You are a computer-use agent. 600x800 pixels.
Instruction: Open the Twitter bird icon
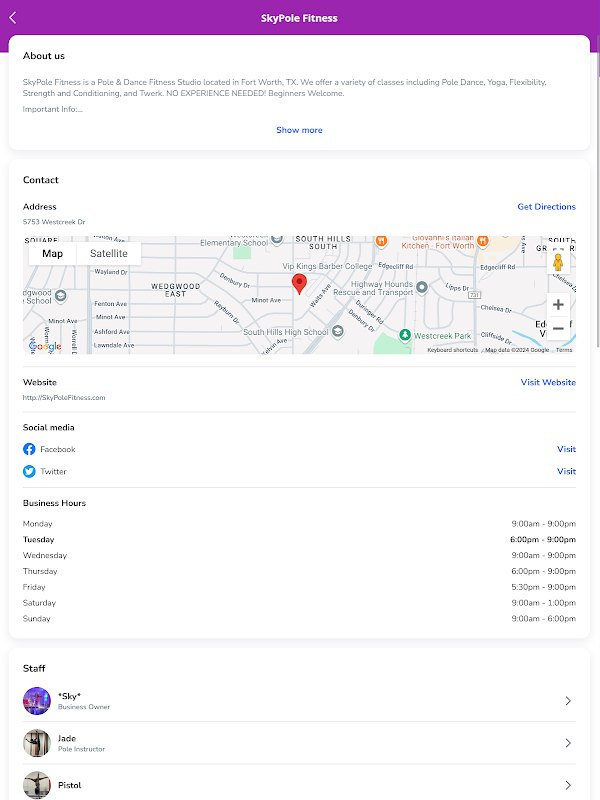[29, 471]
